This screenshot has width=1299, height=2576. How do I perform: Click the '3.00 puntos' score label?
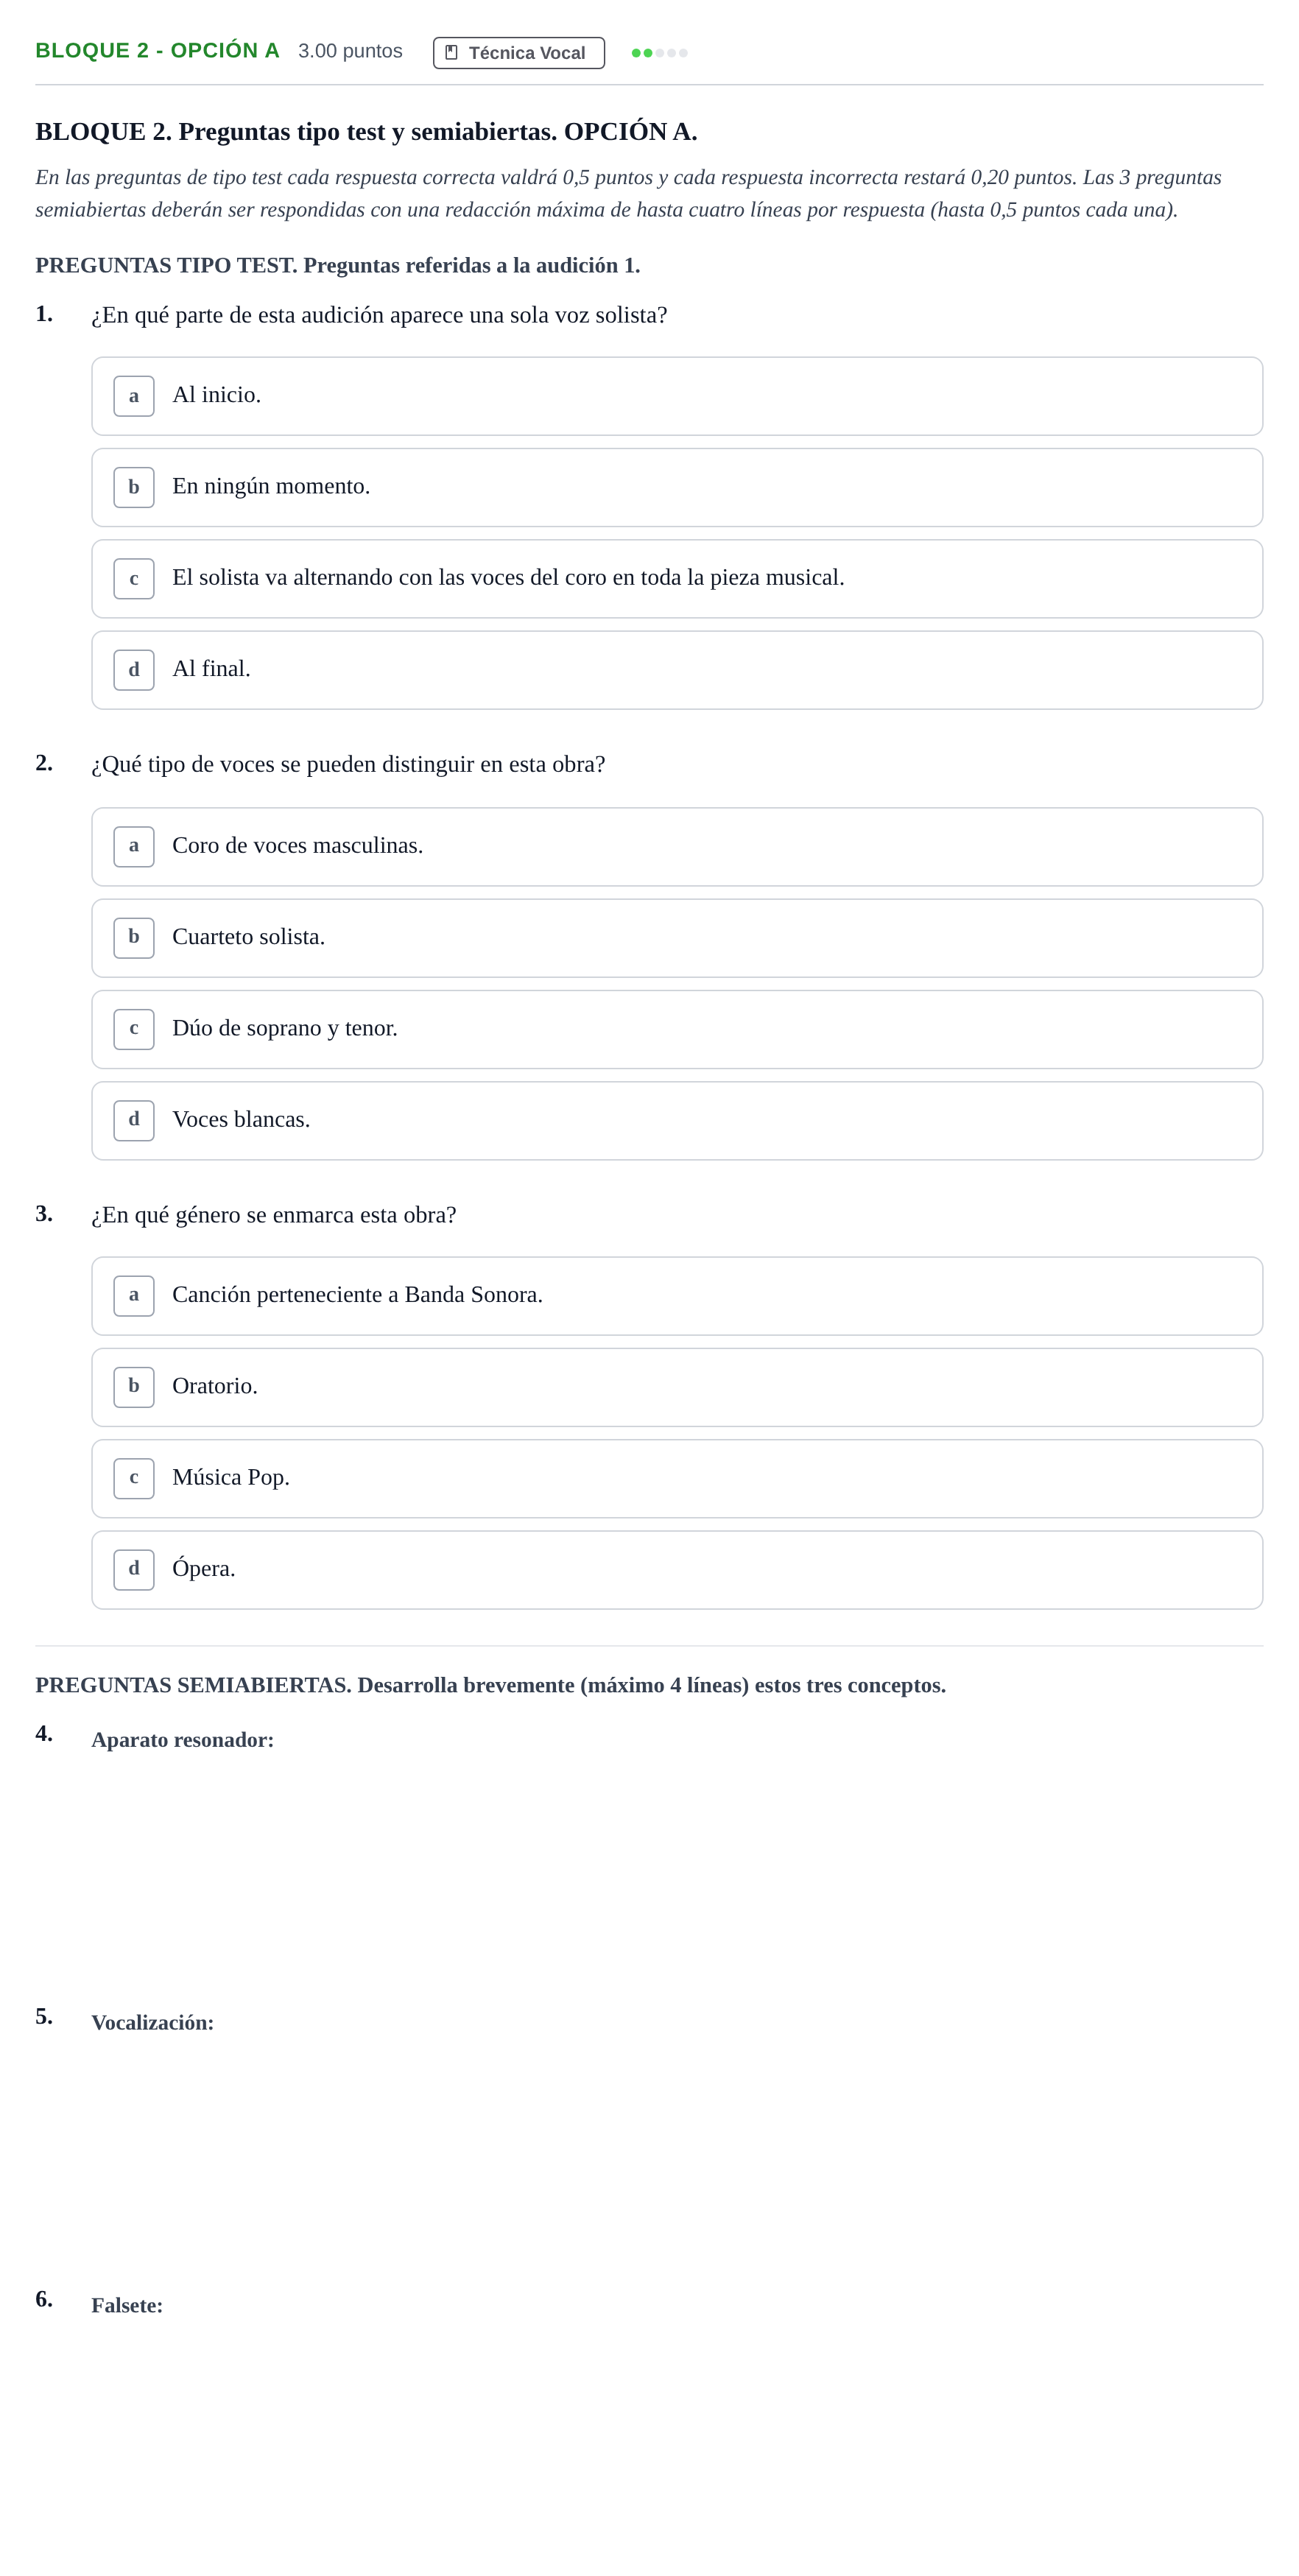(350, 51)
